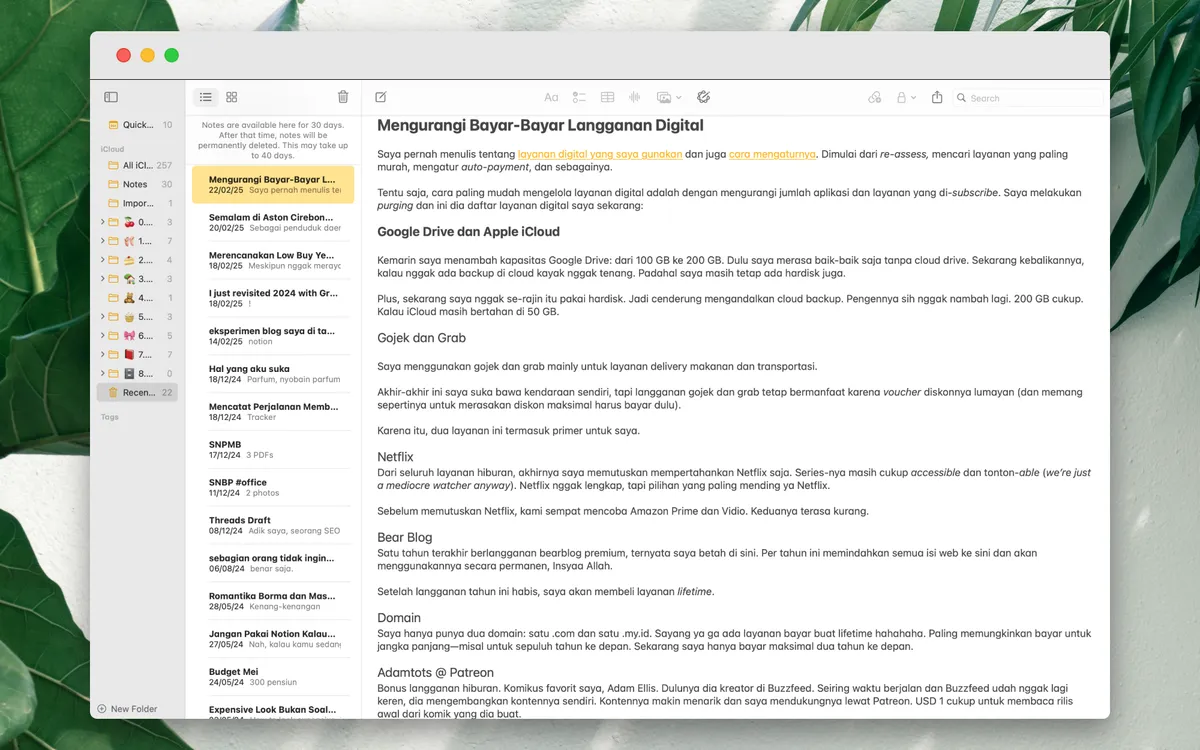This screenshot has width=1200, height=750.
Task: Toggle the sidebar visibility icon
Action: (111, 97)
